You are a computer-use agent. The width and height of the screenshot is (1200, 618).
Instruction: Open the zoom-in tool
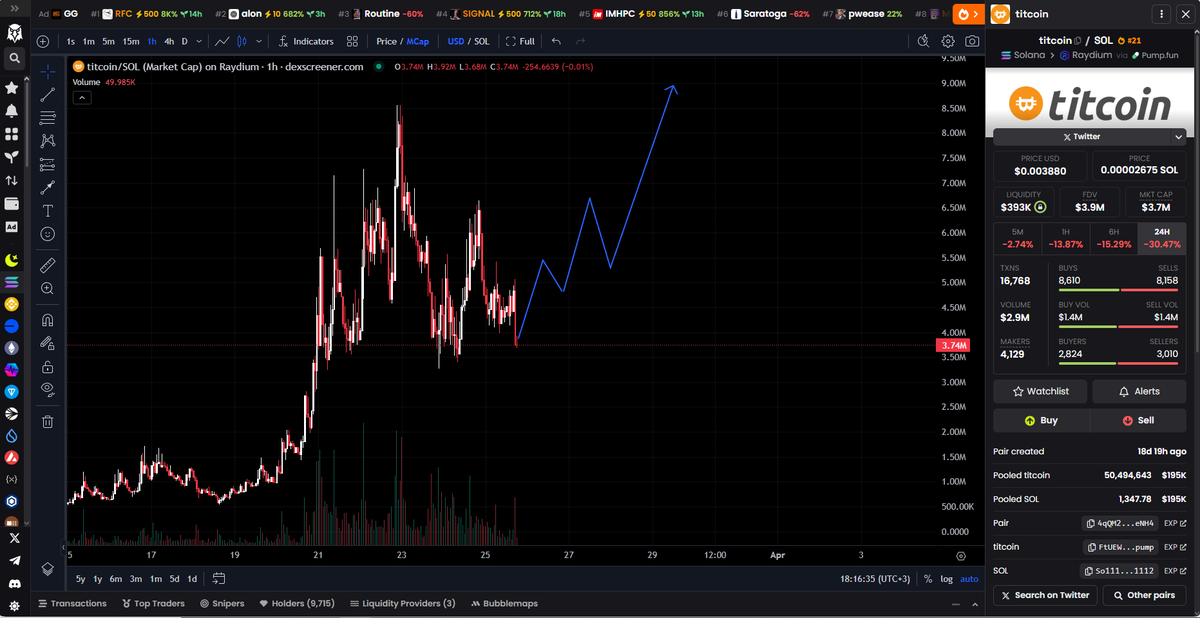(x=47, y=288)
